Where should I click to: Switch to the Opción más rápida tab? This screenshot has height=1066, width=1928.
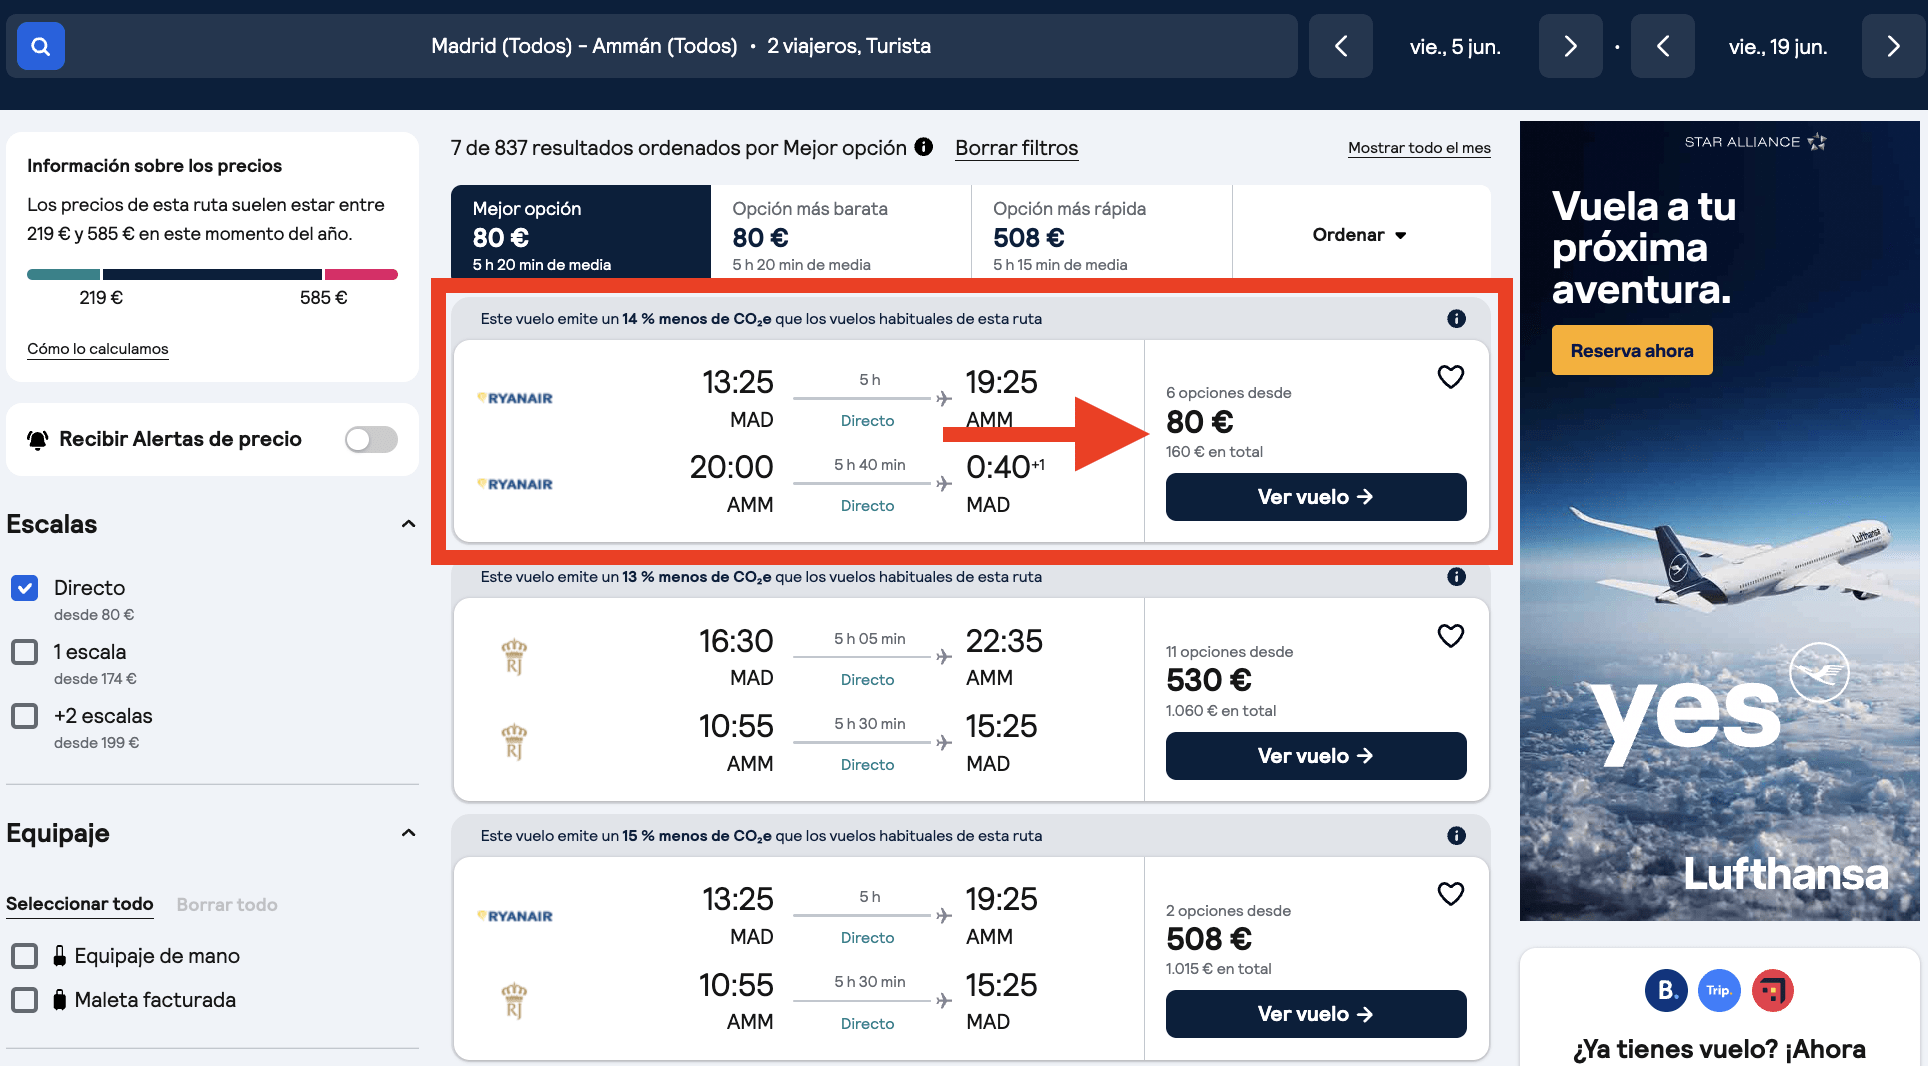pos(1070,232)
